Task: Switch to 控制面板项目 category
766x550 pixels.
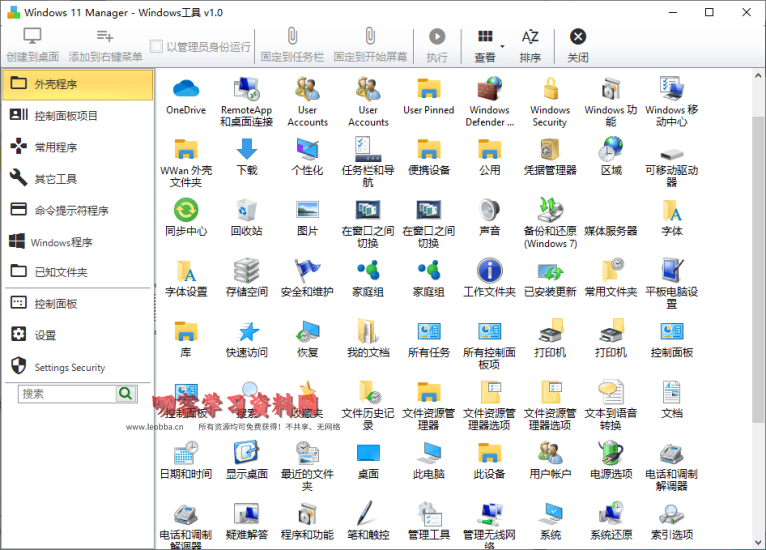Action: tap(78, 116)
